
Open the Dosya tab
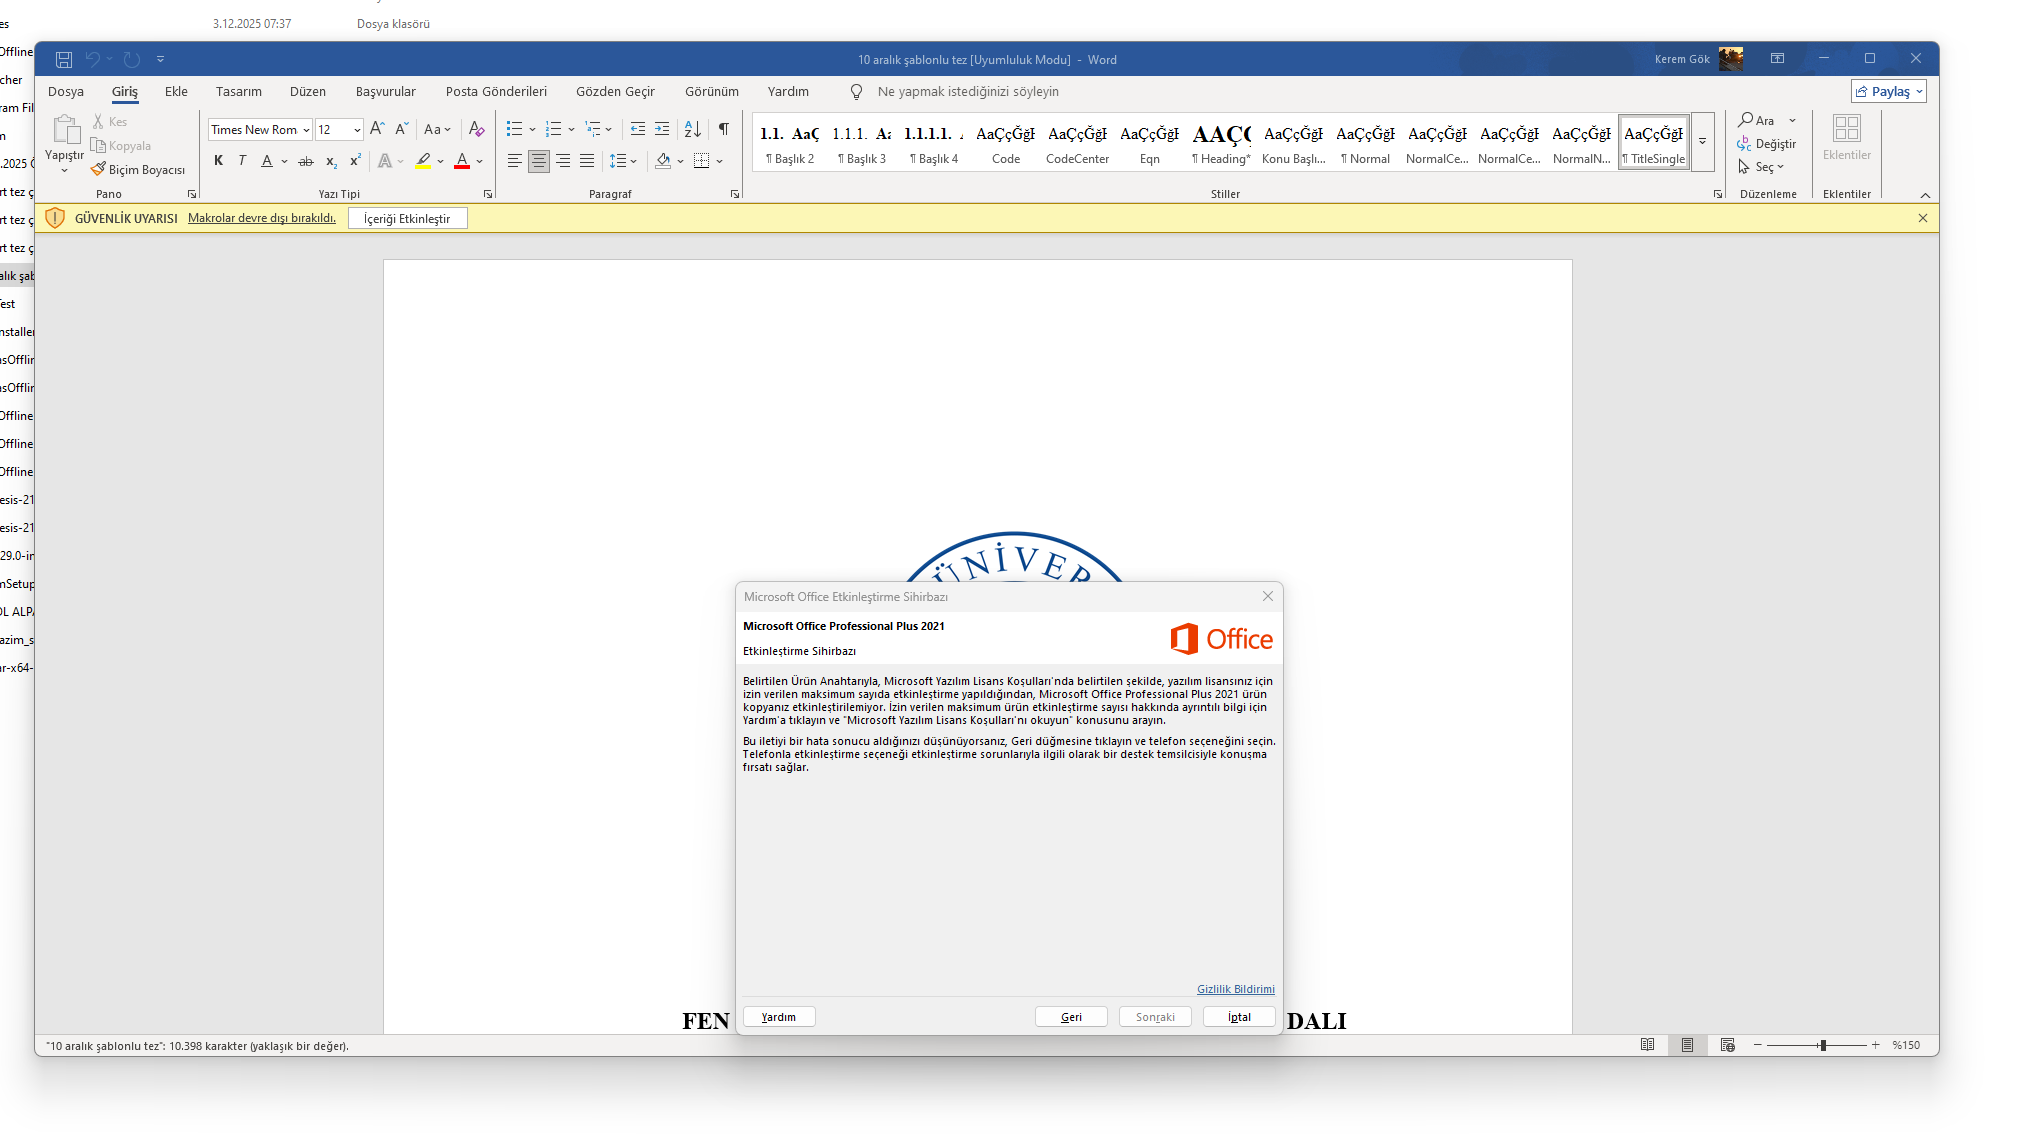66,92
